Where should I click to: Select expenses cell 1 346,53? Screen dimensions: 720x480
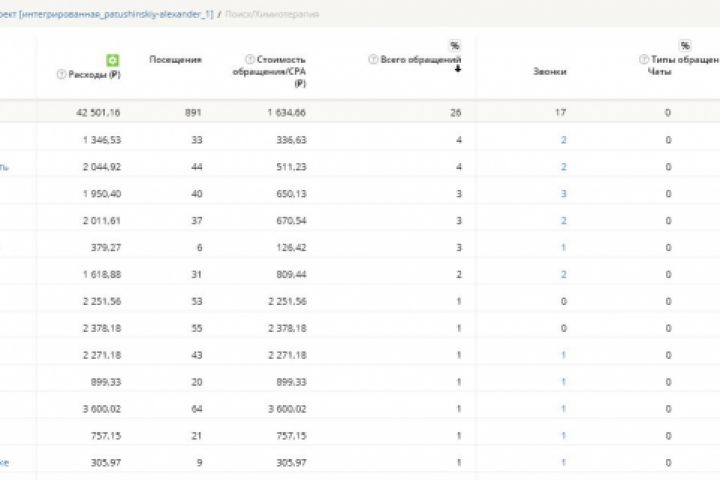102,140
